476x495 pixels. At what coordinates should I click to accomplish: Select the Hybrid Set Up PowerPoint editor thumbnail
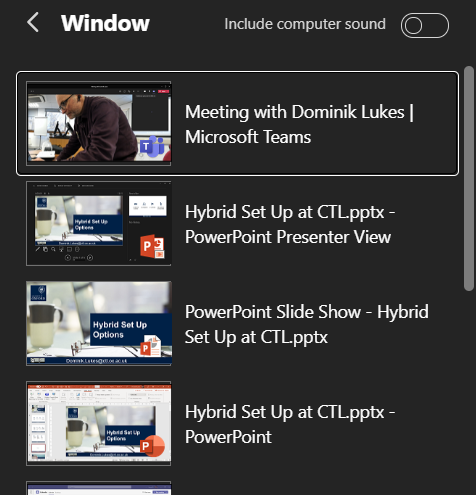99,423
